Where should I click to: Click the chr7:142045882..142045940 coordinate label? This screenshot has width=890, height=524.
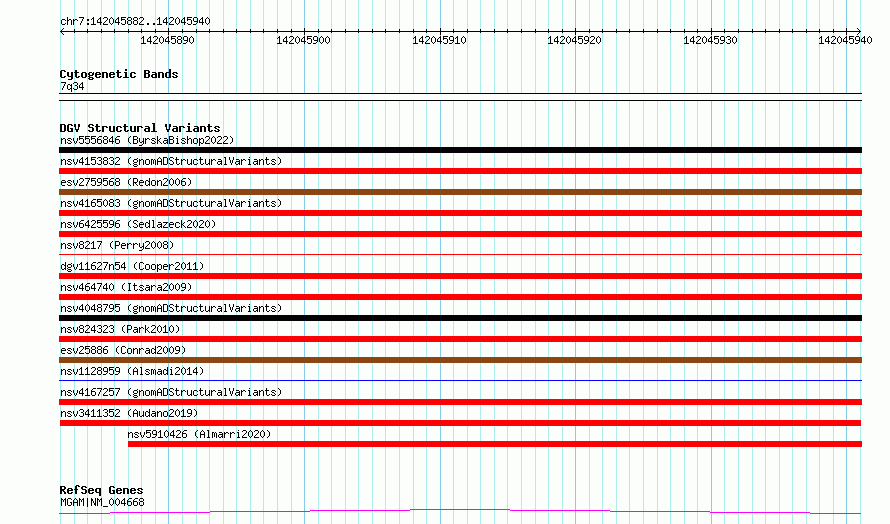[x=135, y=21]
